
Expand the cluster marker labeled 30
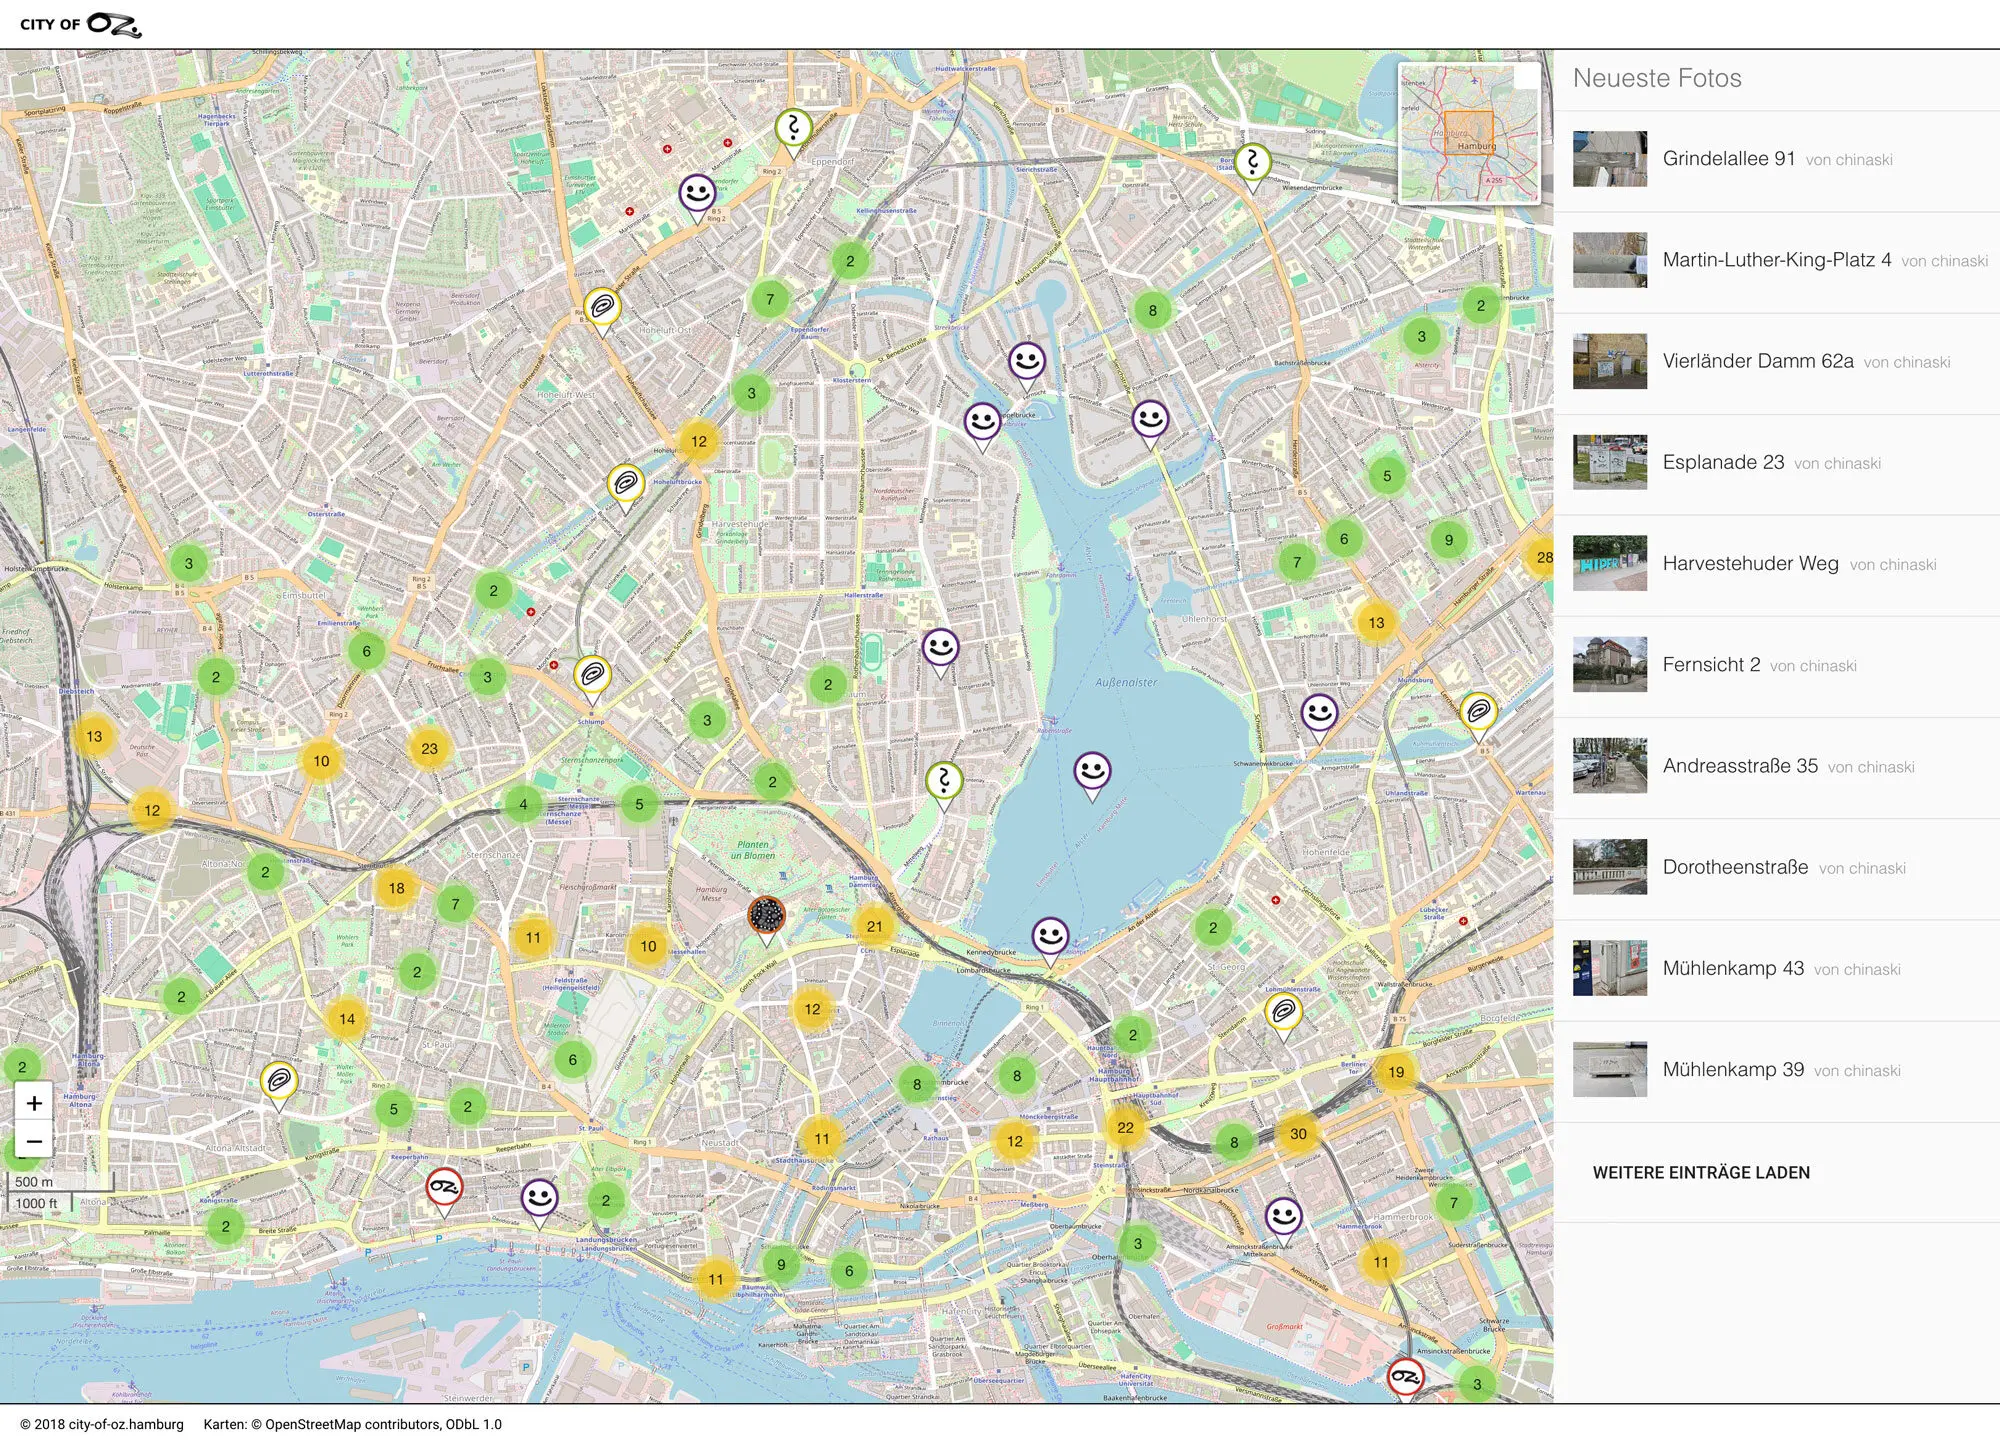[1298, 1134]
